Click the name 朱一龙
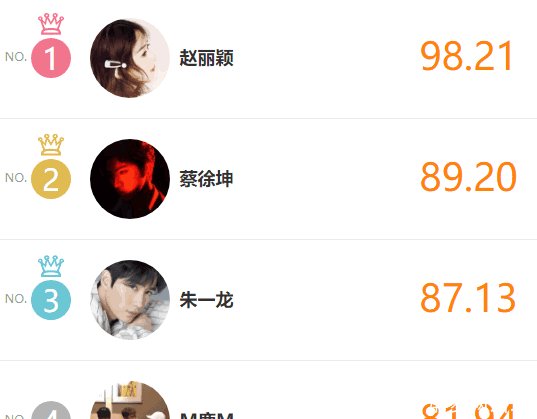 (x=207, y=300)
